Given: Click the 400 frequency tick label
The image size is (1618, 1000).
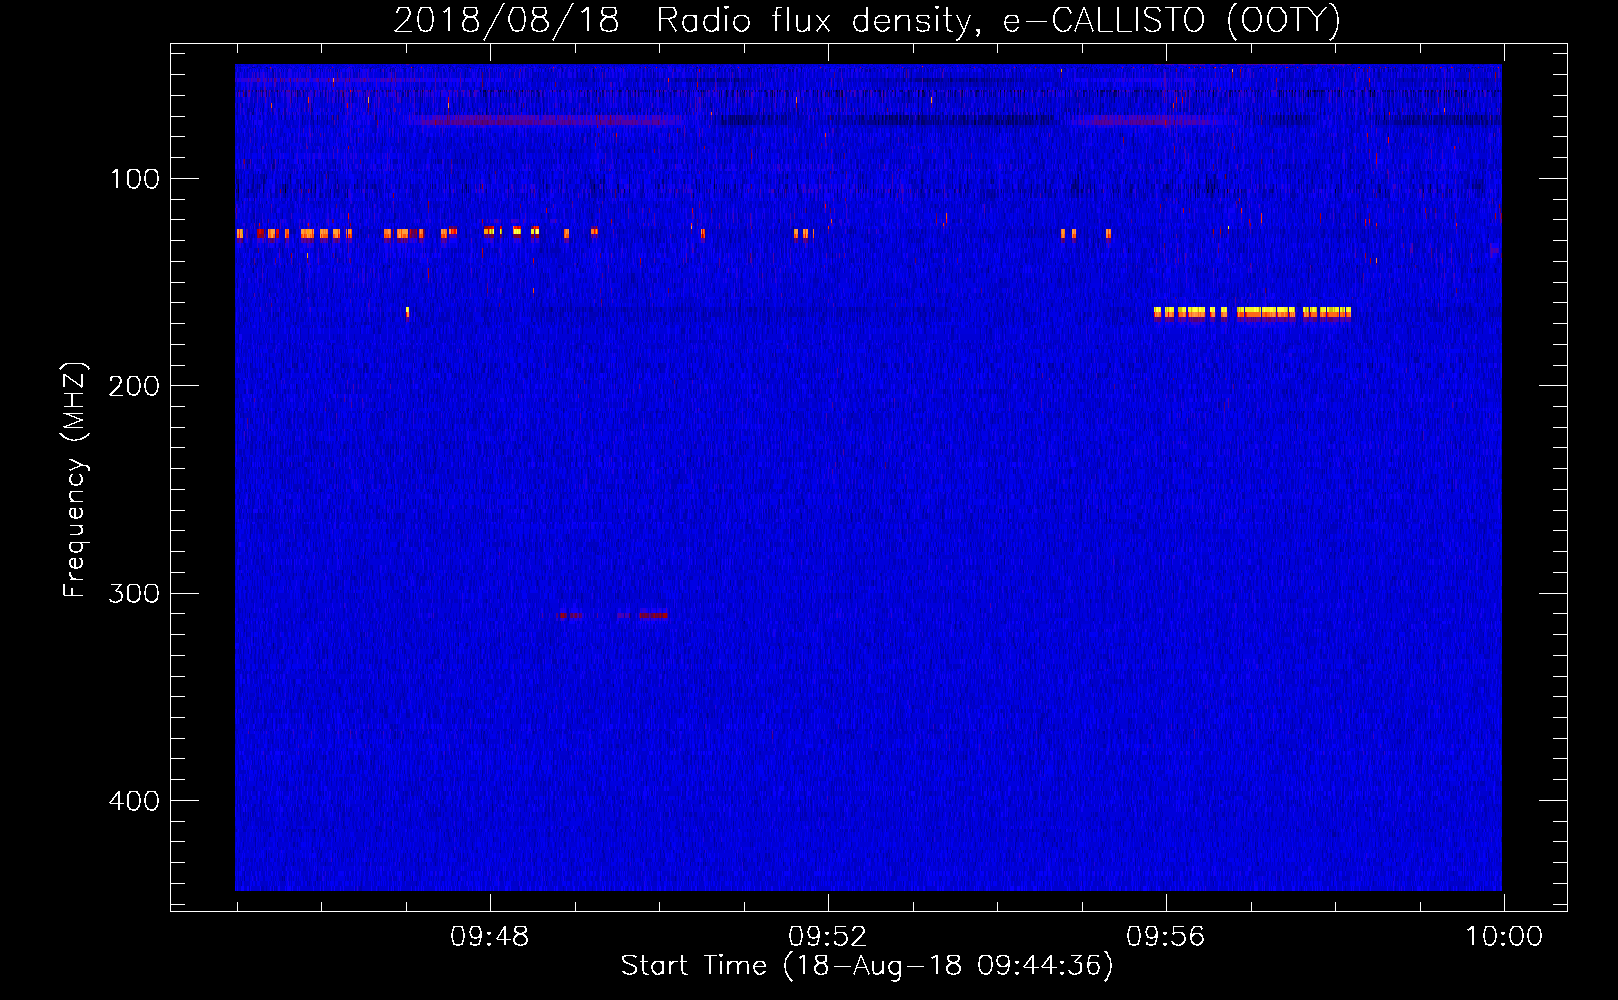Looking at the screenshot, I should 134,801.
